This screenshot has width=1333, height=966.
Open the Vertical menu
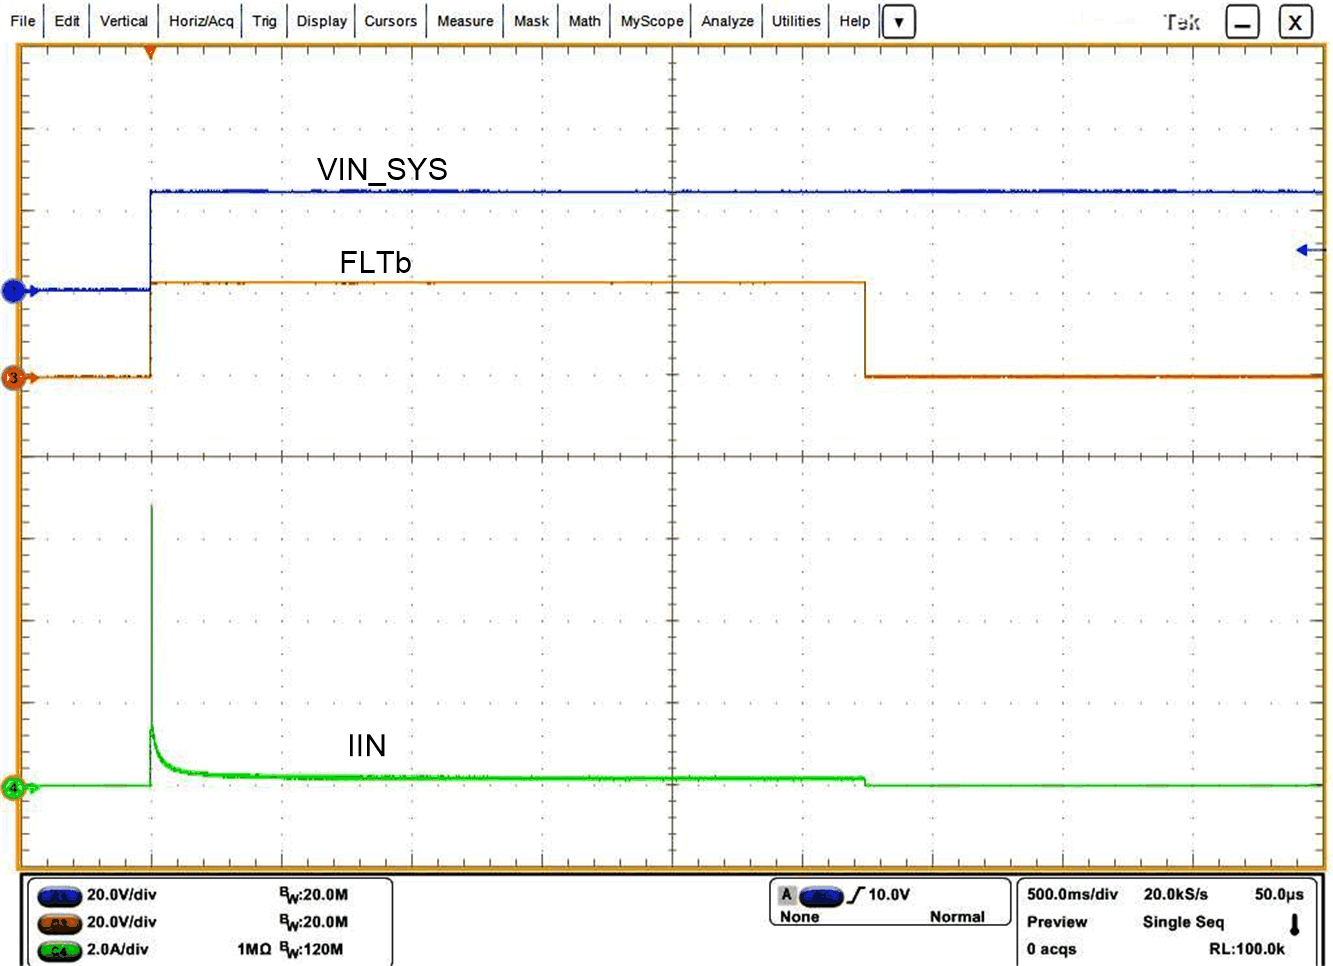(124, 21)
